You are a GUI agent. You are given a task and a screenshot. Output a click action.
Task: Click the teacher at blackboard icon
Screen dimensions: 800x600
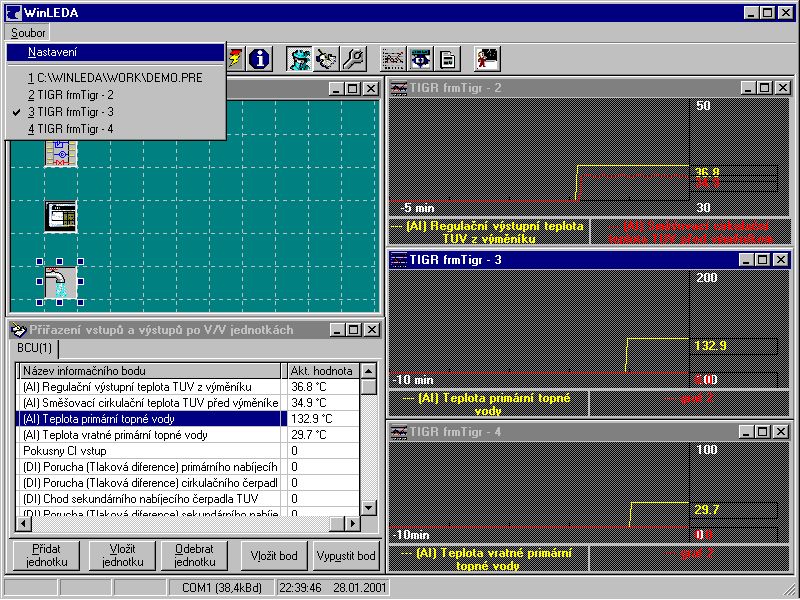pyautogui.click(x=487, y=58)
